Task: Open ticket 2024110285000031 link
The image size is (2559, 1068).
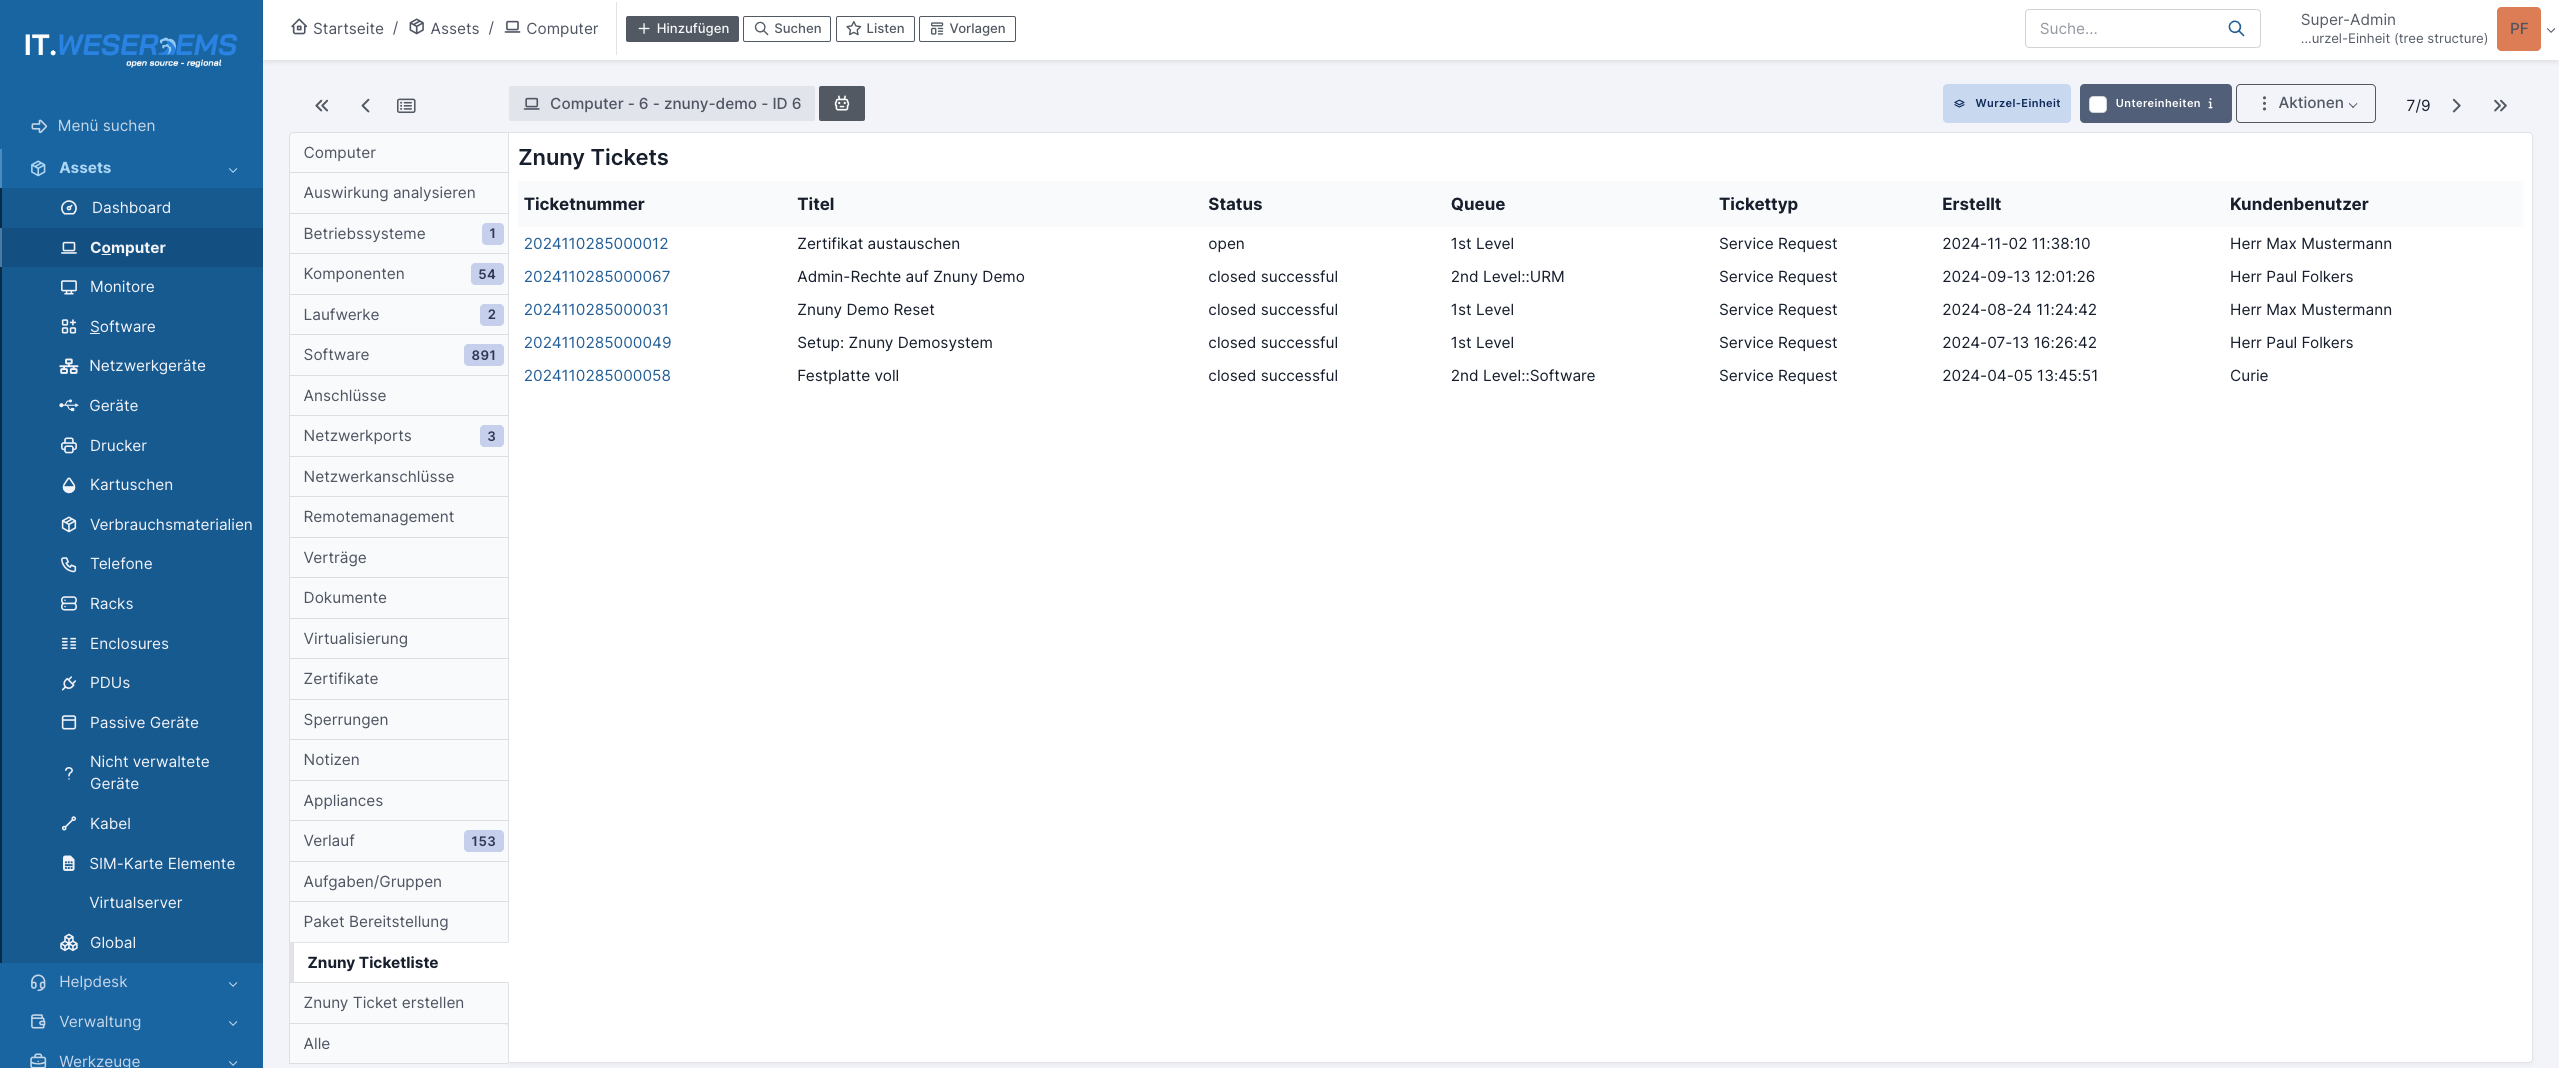Action: click(x=596, y=310)
